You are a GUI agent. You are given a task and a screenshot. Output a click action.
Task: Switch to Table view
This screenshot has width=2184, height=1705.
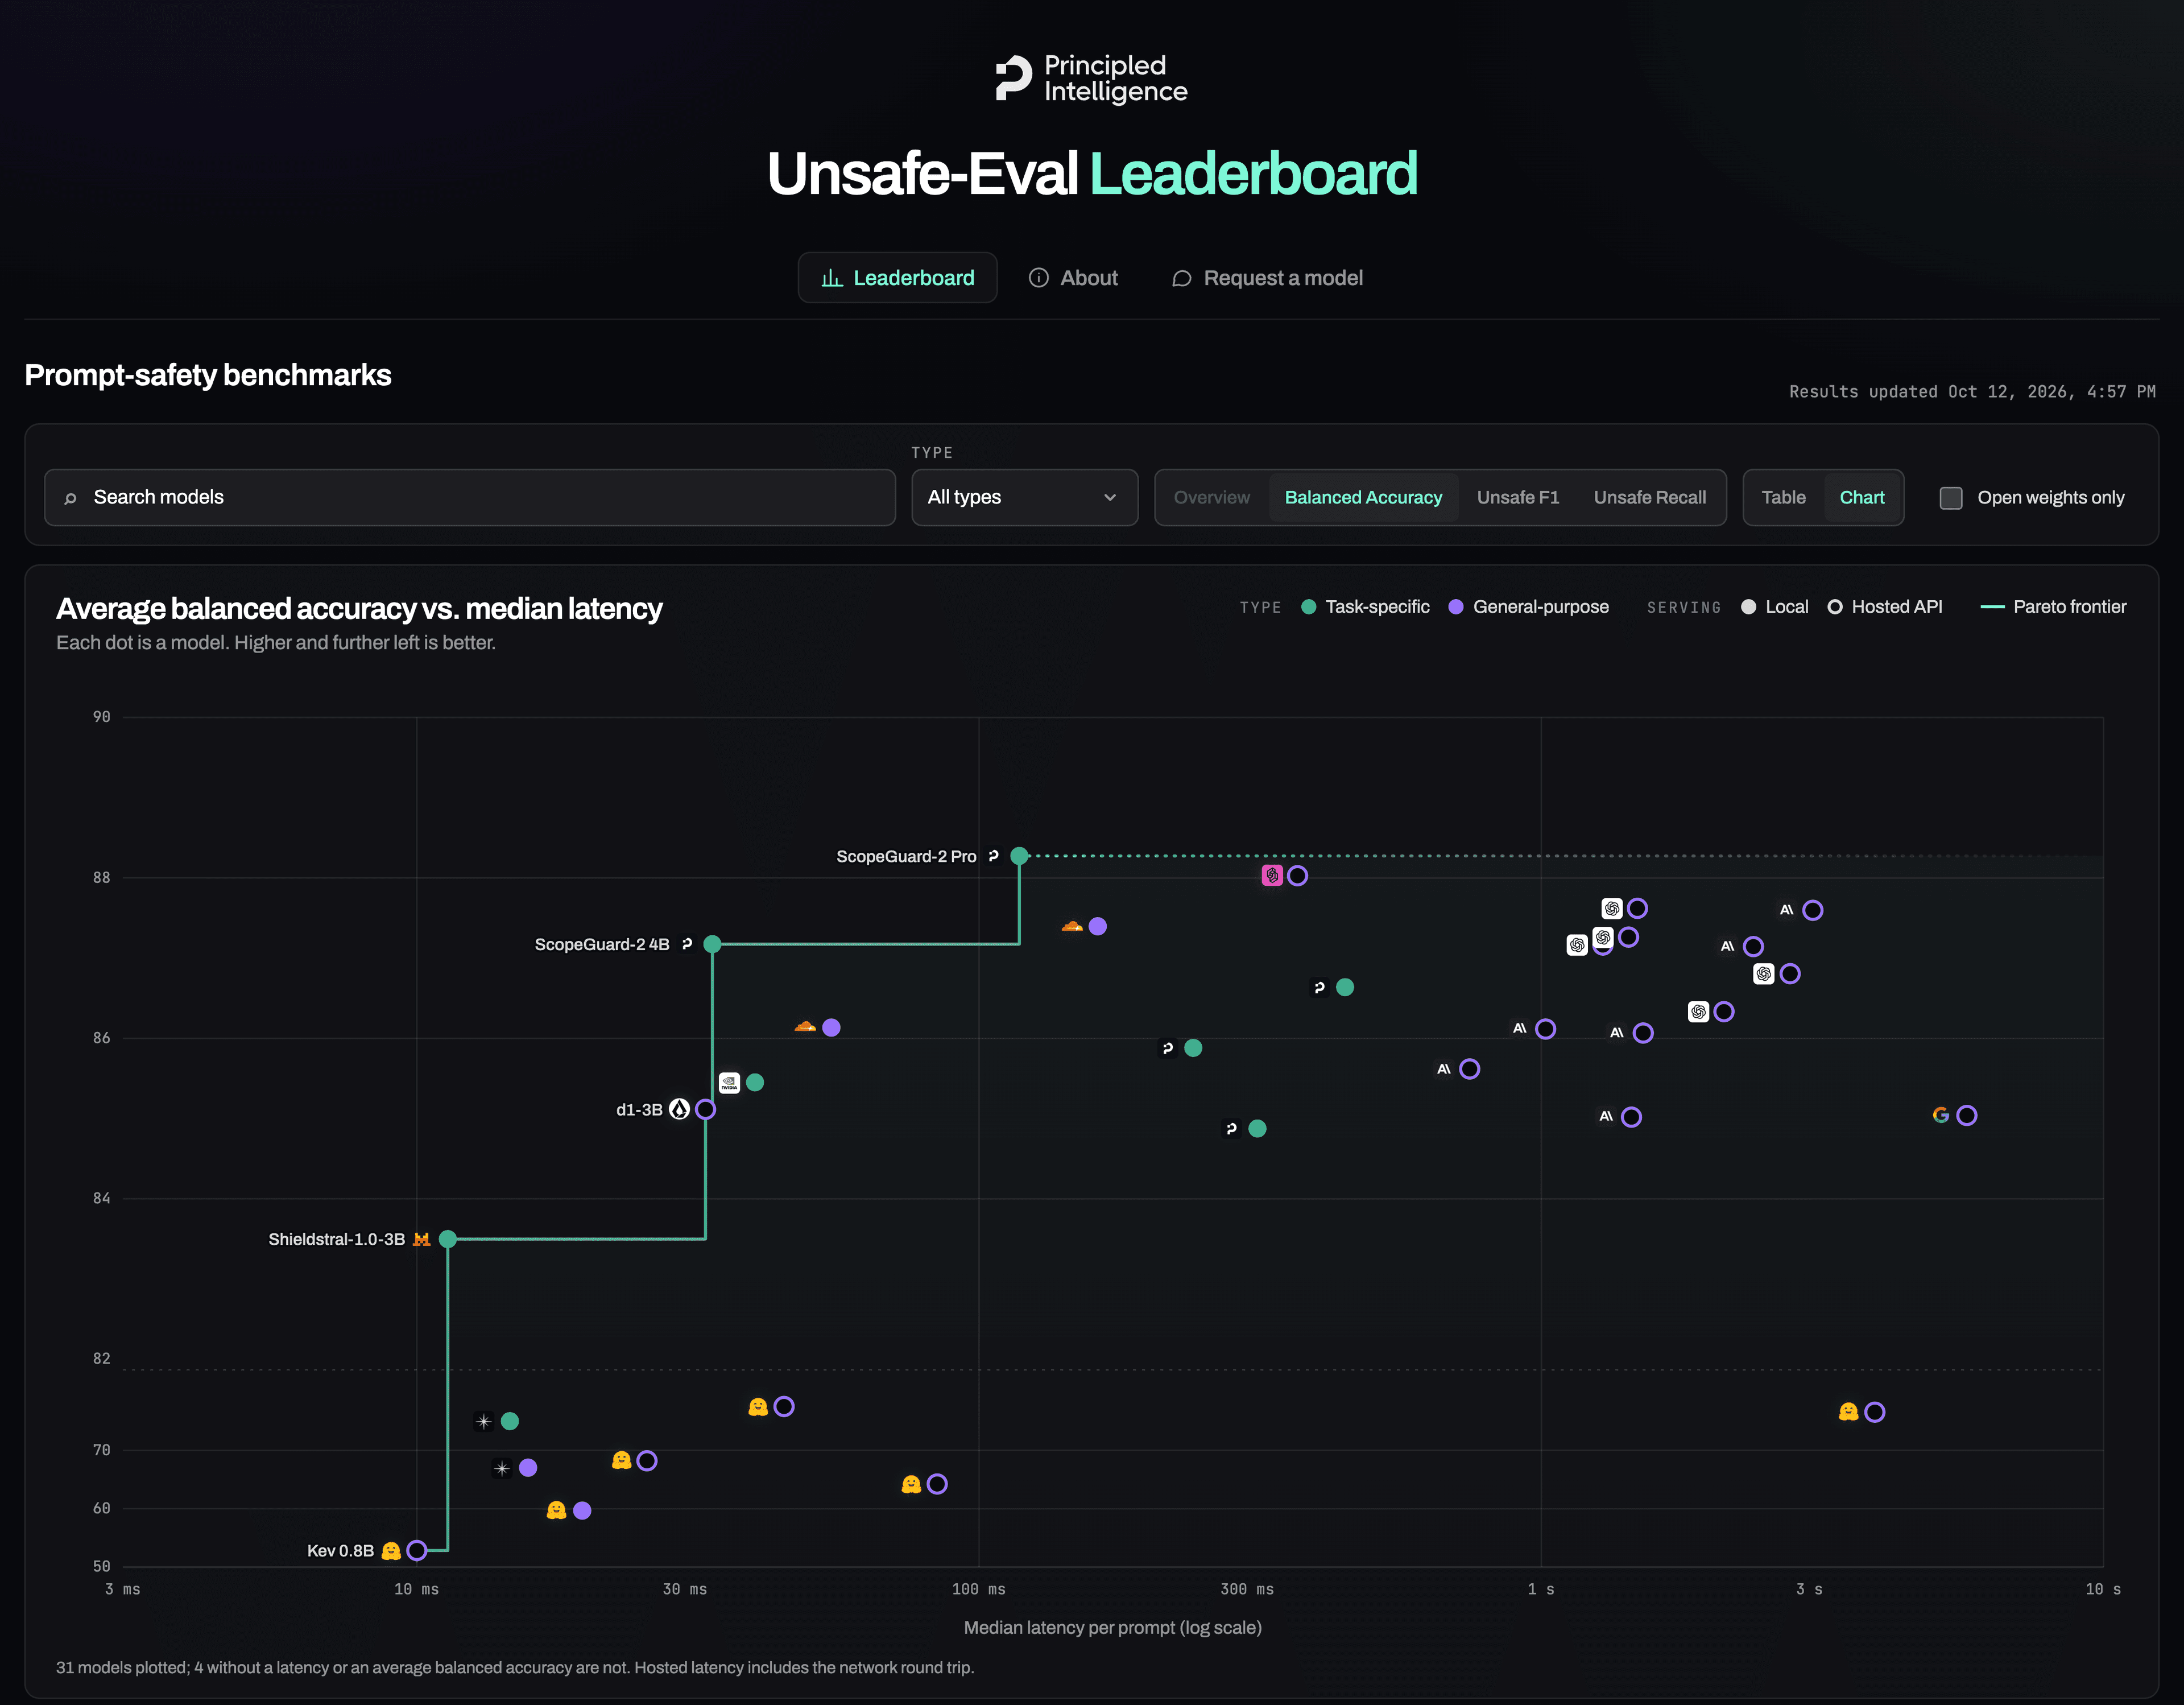click(1783, 498)
